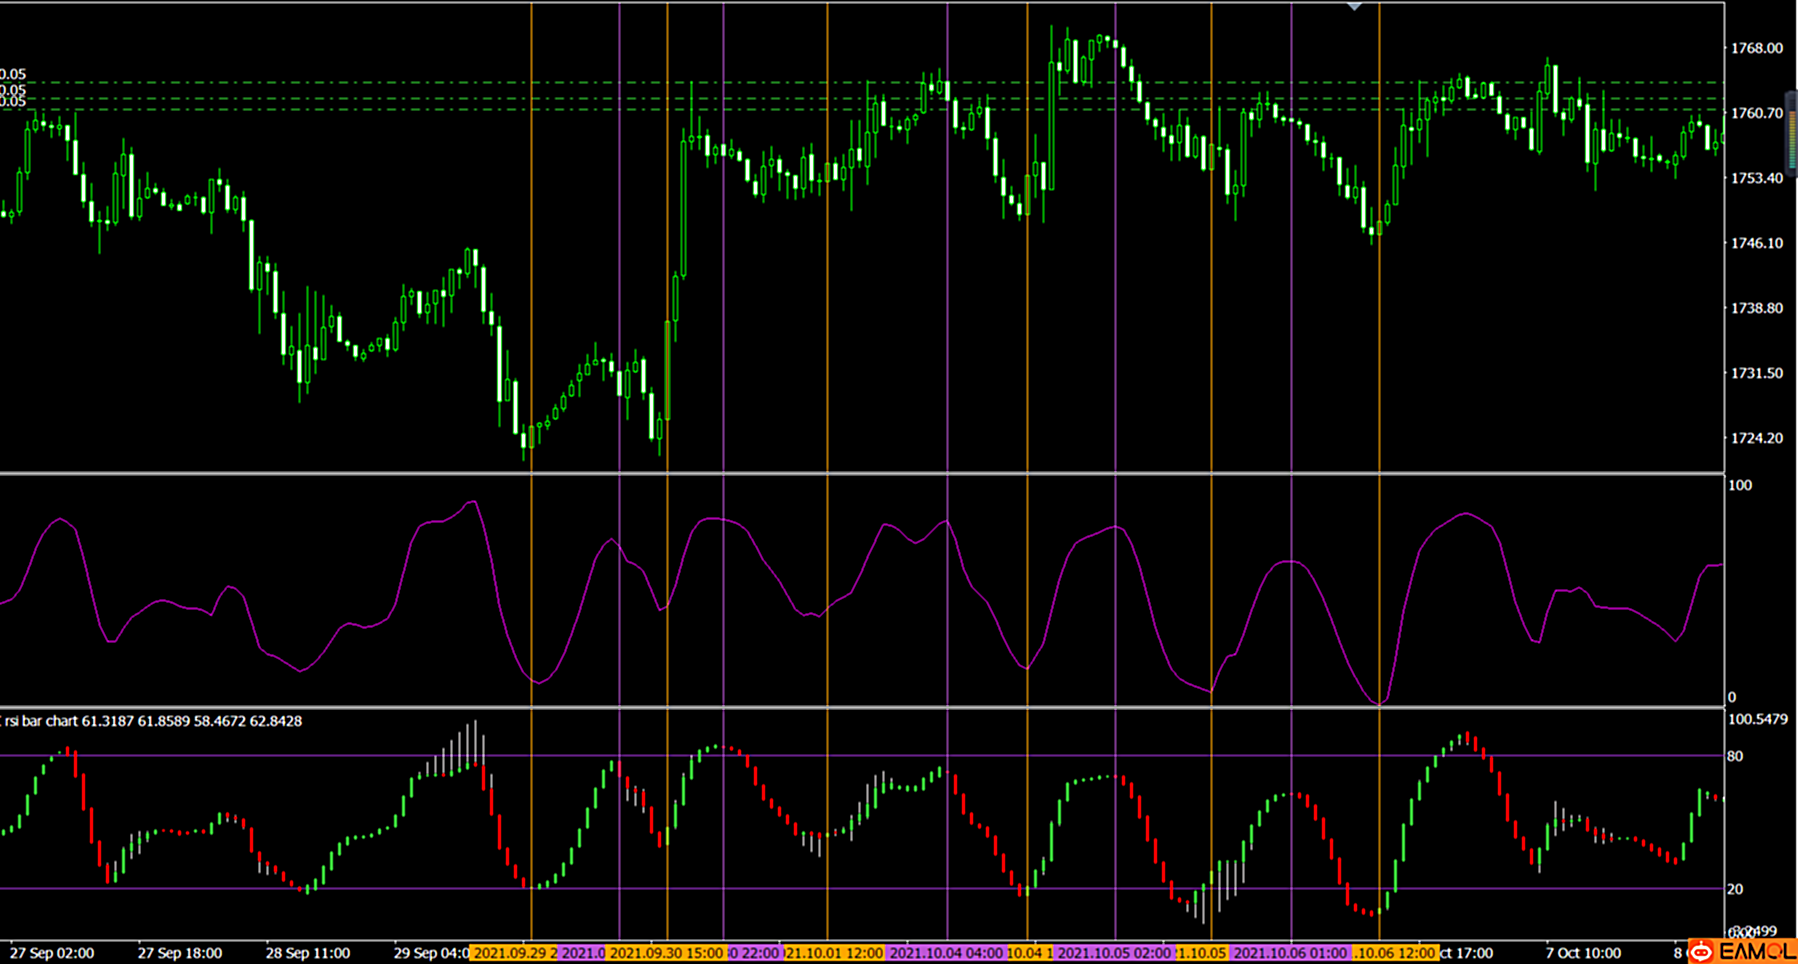
Task: Click the 27 Sep 18:00 time axis label
Action: tap(180, 953)
